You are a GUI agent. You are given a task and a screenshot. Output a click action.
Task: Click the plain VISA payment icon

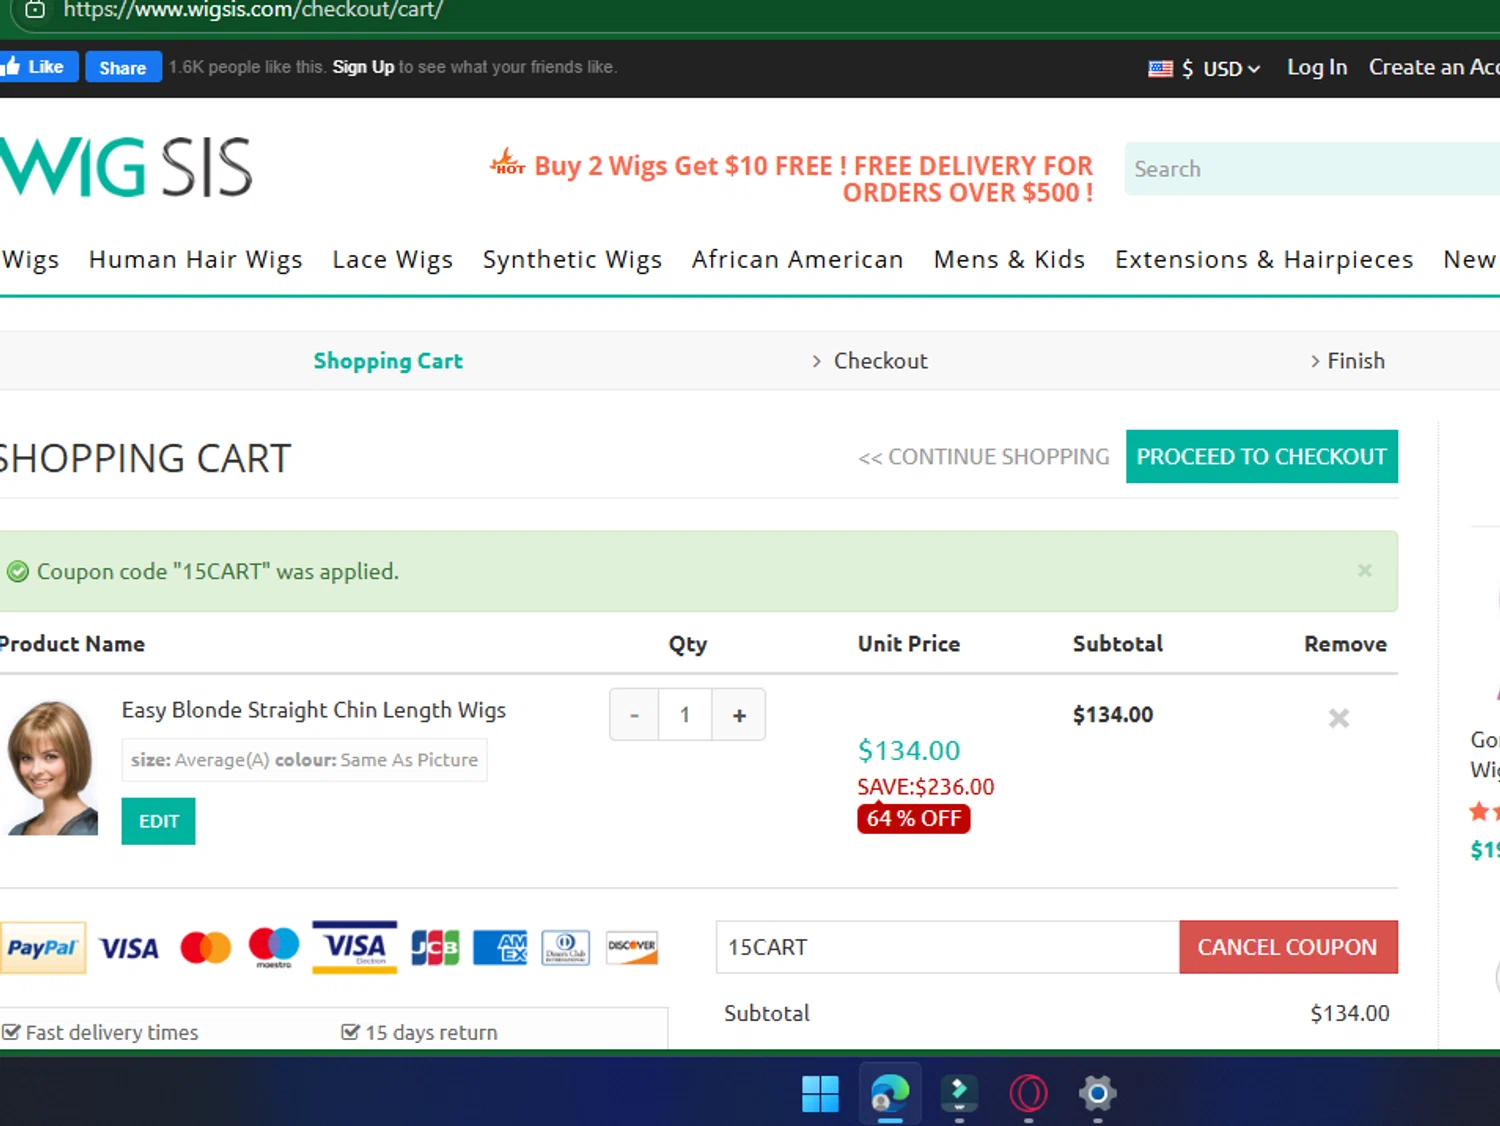pos(129,948)
